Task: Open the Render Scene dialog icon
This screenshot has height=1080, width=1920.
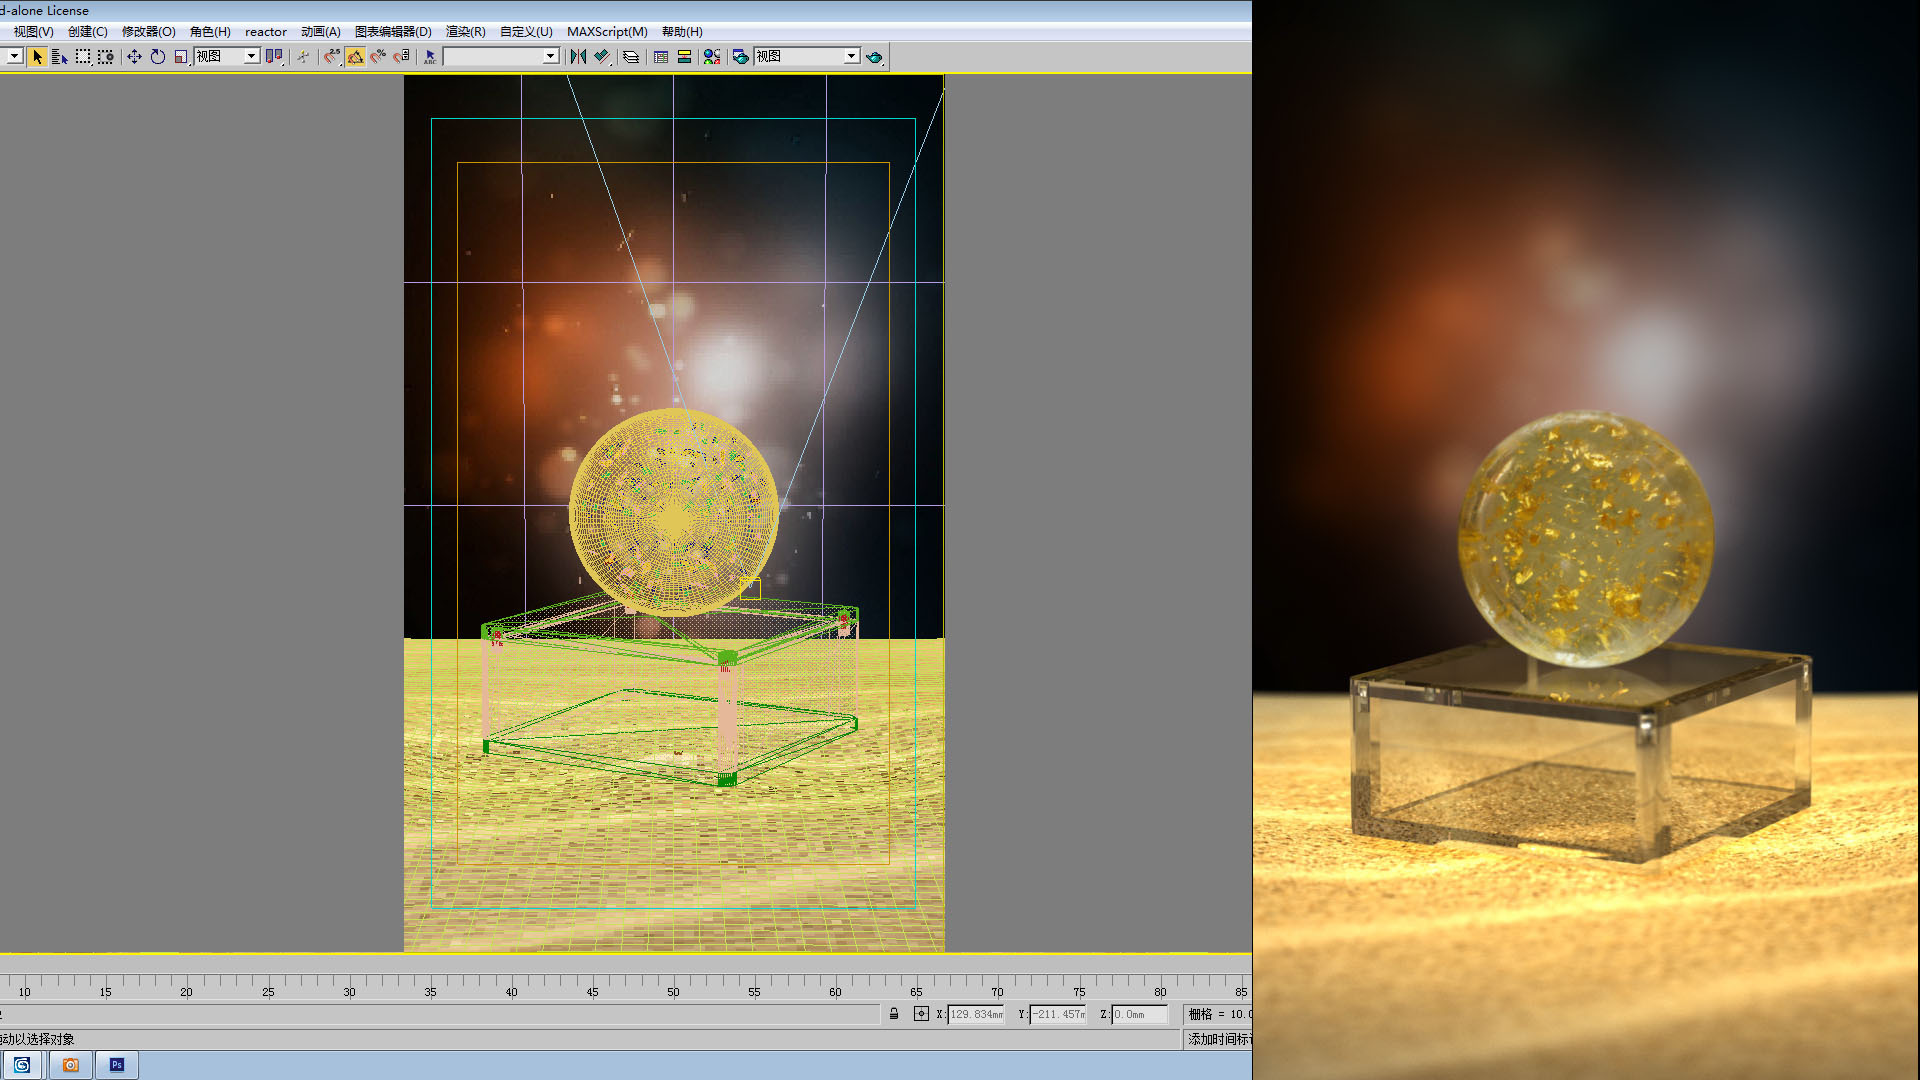Action: (740, 57)
